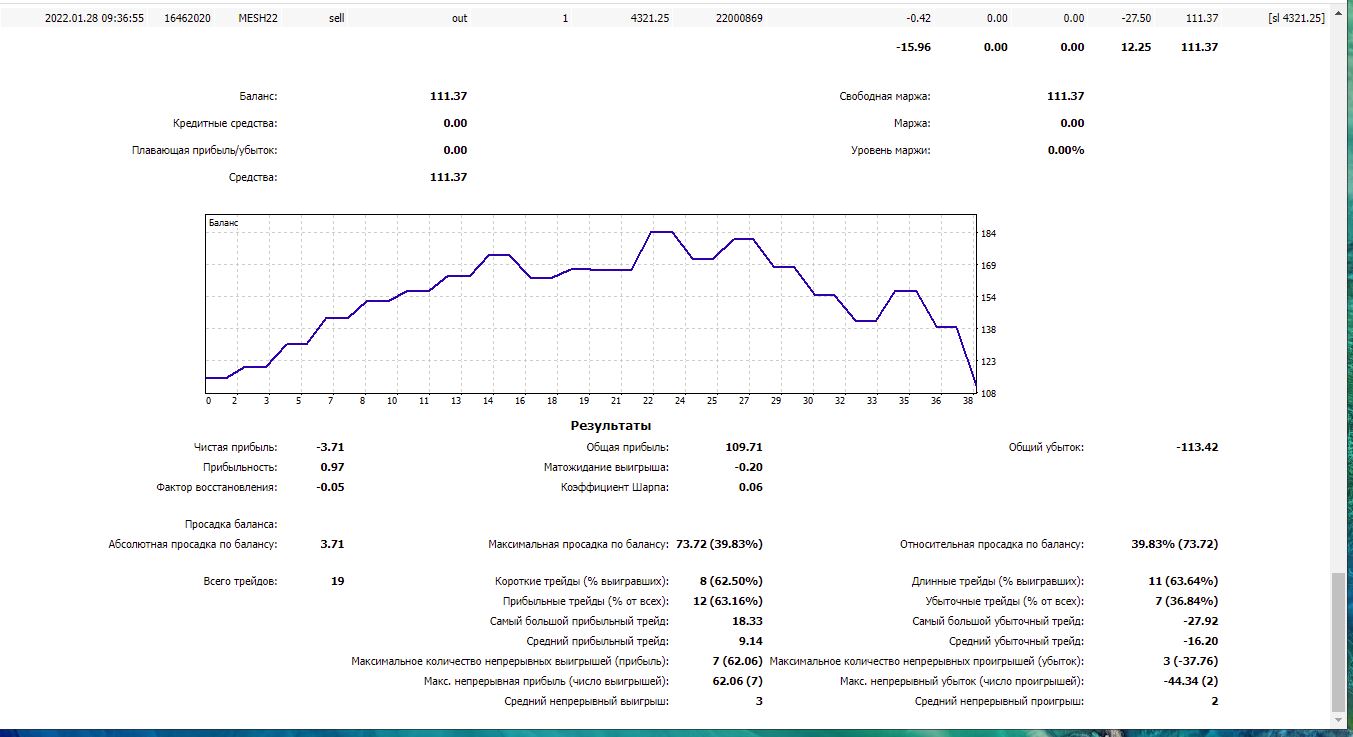
Task: Click the 'Результаты' heading
Action: [x=611, y=426]
